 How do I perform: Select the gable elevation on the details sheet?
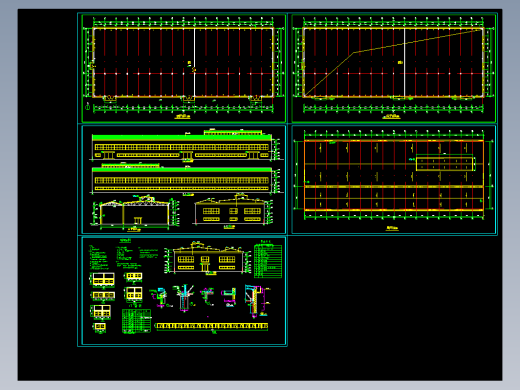(207, 258)
